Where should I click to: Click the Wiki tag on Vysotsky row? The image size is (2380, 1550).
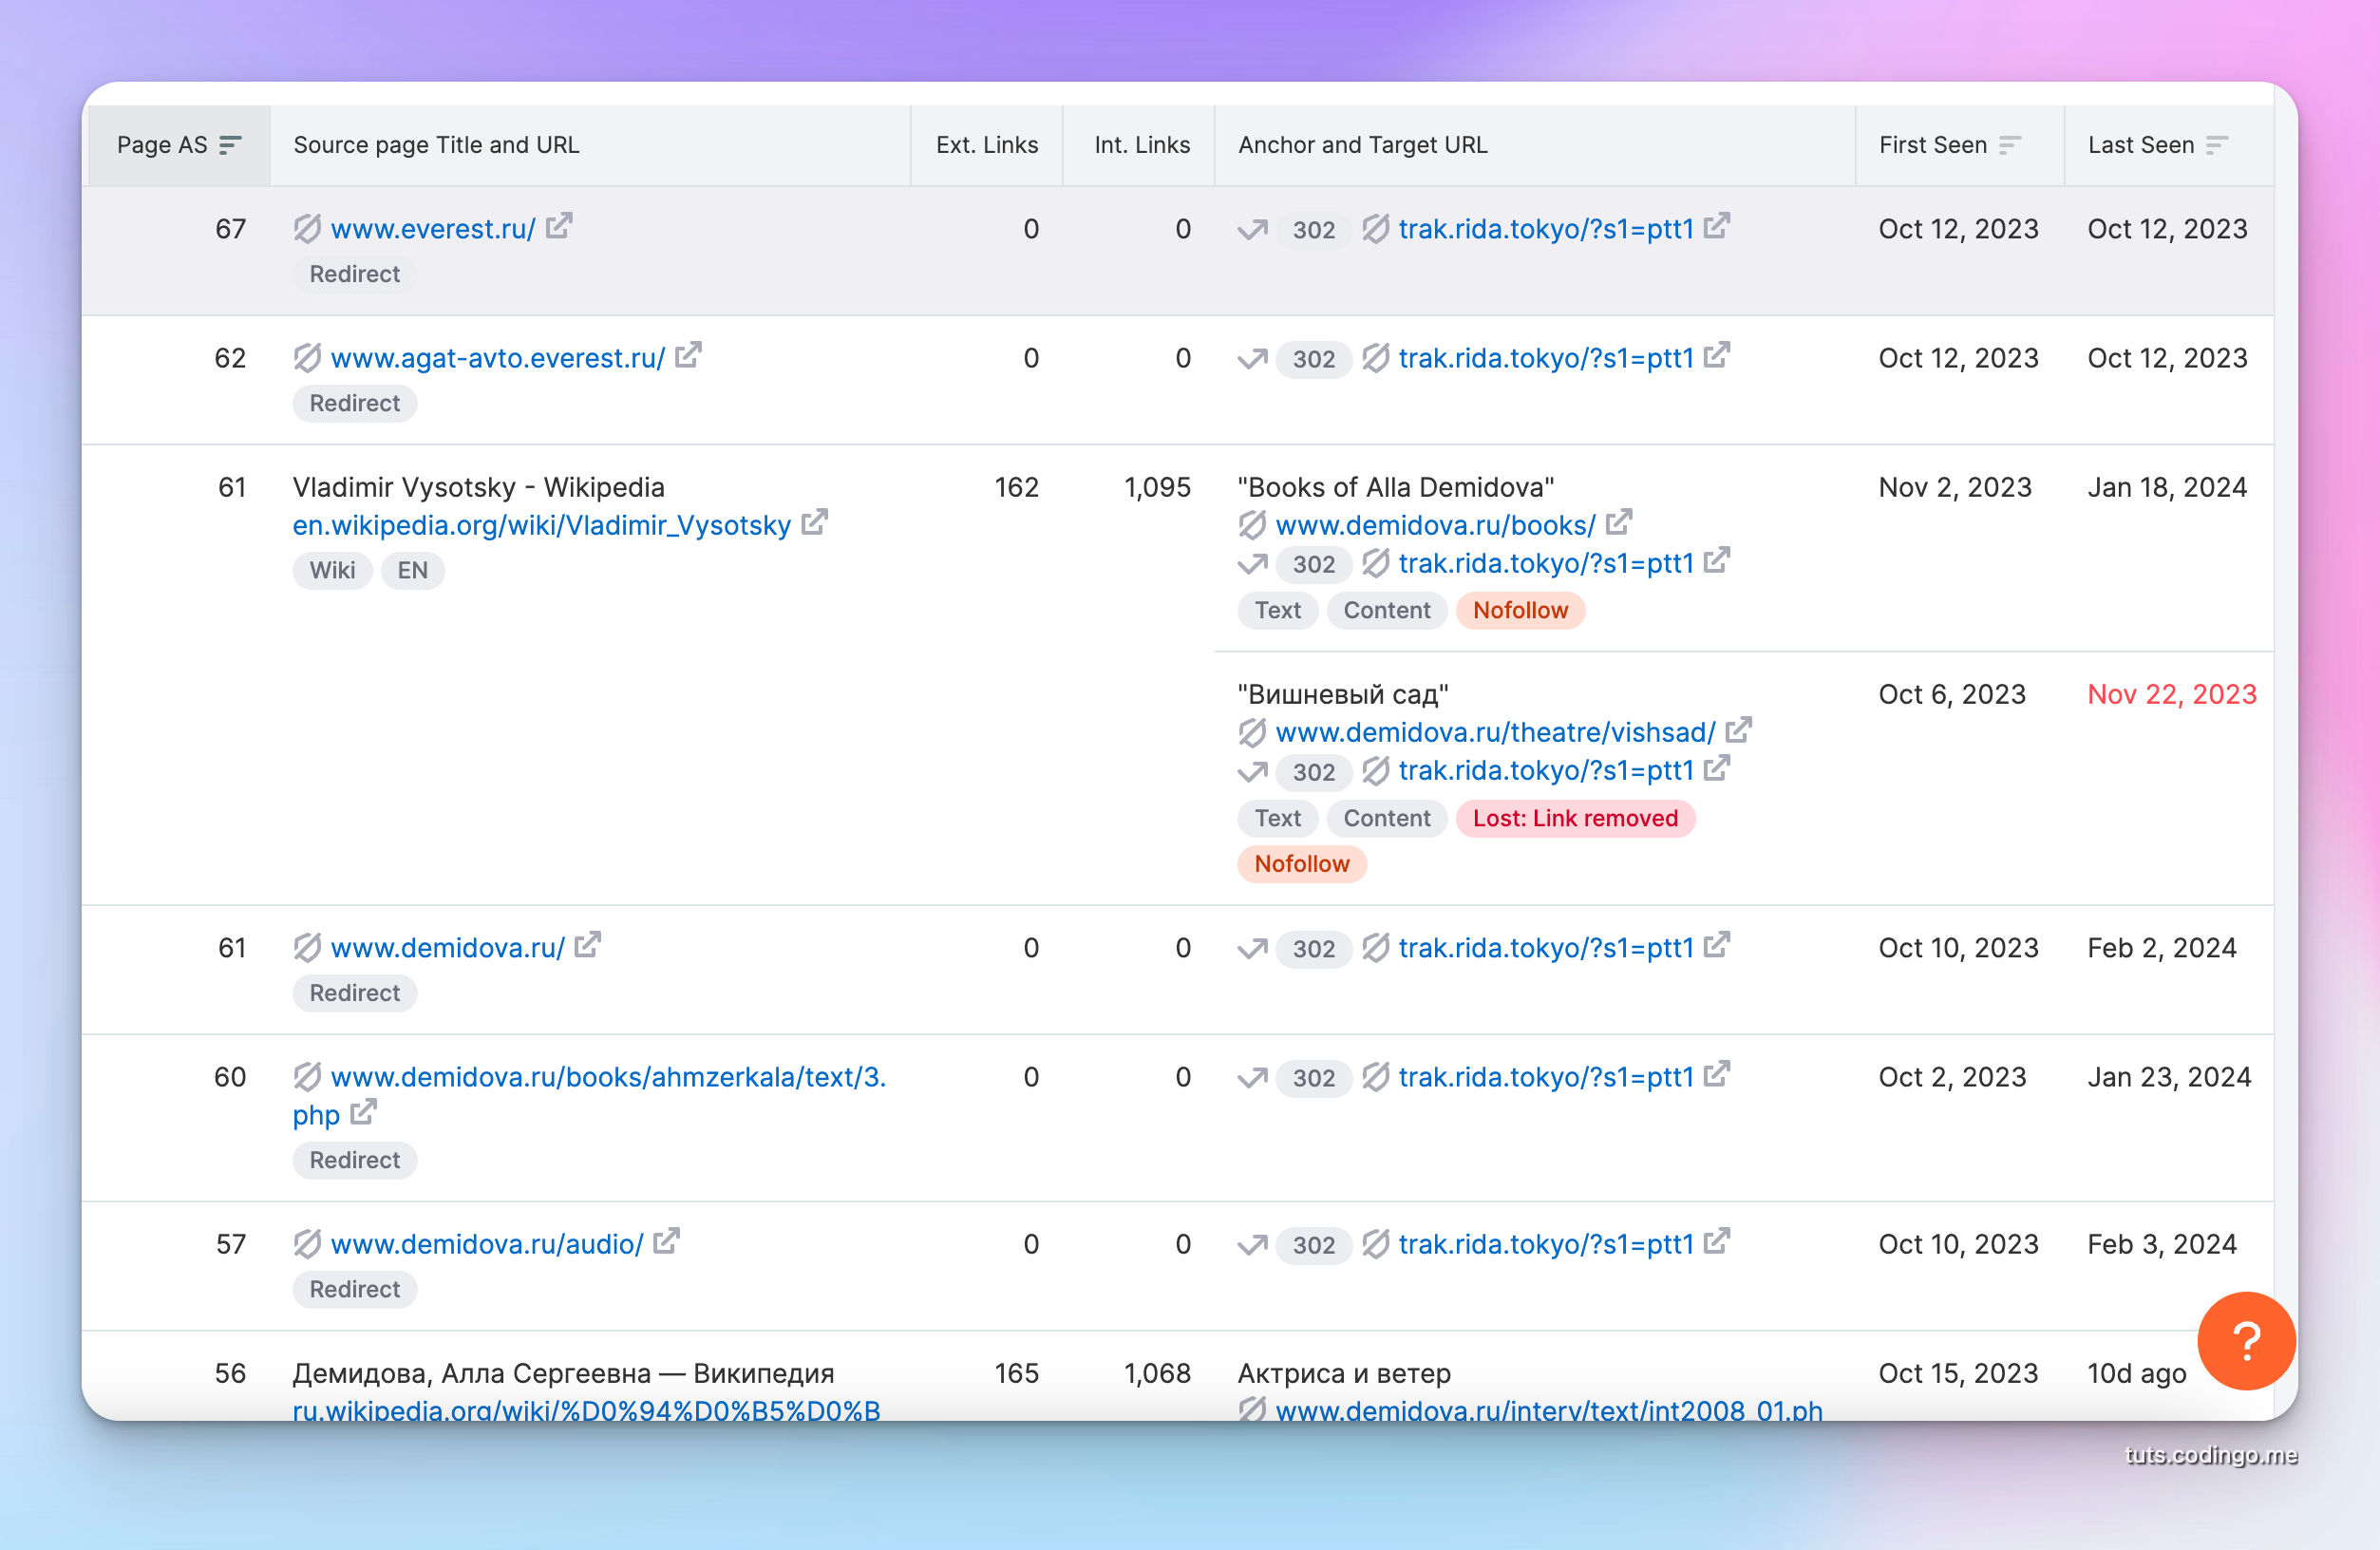332,570
